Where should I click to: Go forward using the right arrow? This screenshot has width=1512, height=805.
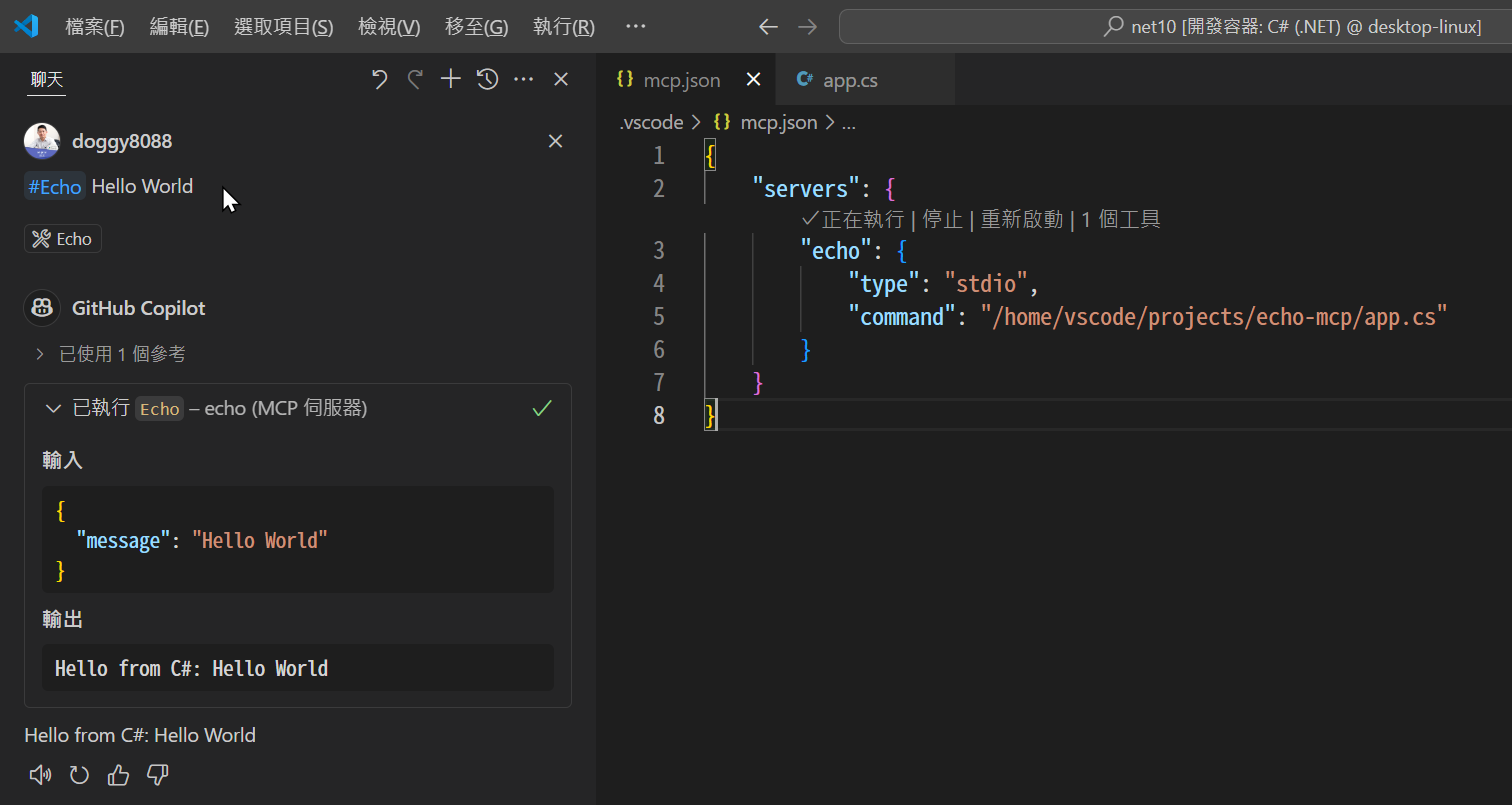[807, 27]
